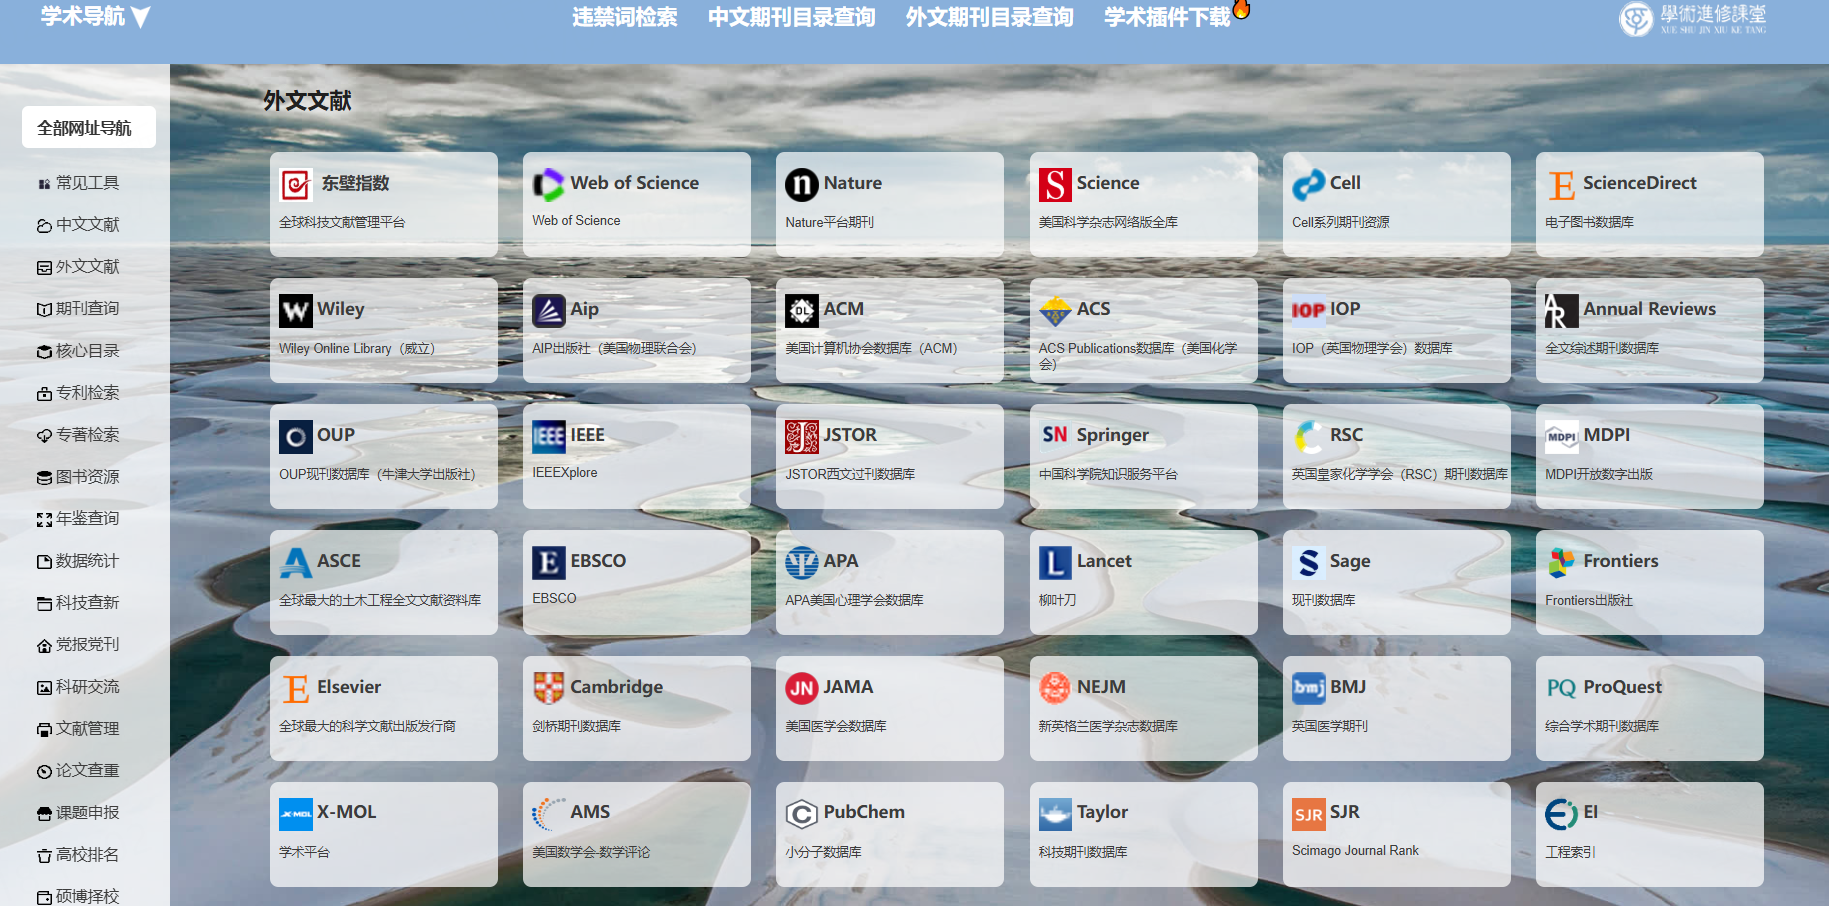Open 论文查重 in the sidebar
The width and height of the screenshot is (1829, 906).
click(78, 771)
